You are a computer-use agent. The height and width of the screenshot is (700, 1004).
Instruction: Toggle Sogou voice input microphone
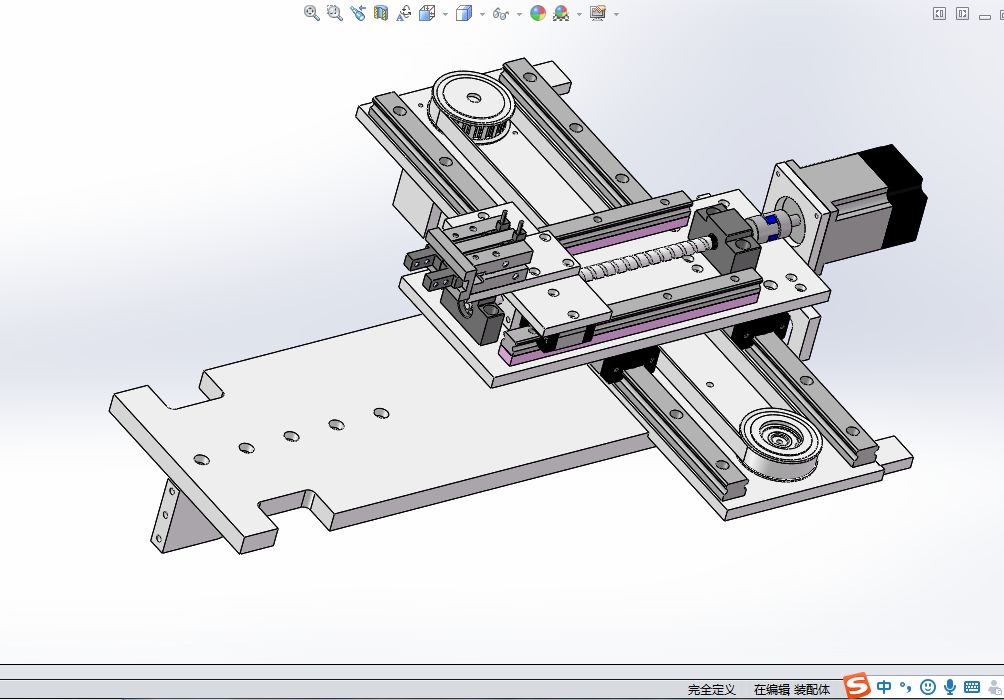950,687
